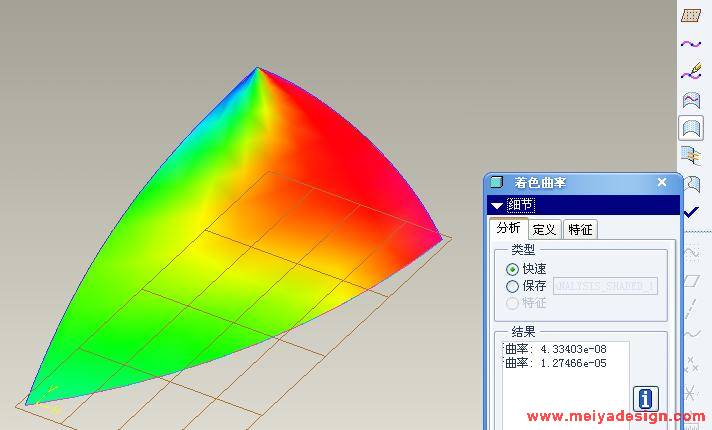Viewport: 712px width, 430px height.
Task: Collapse the 細节 section triangle
Action: [497, 206]
